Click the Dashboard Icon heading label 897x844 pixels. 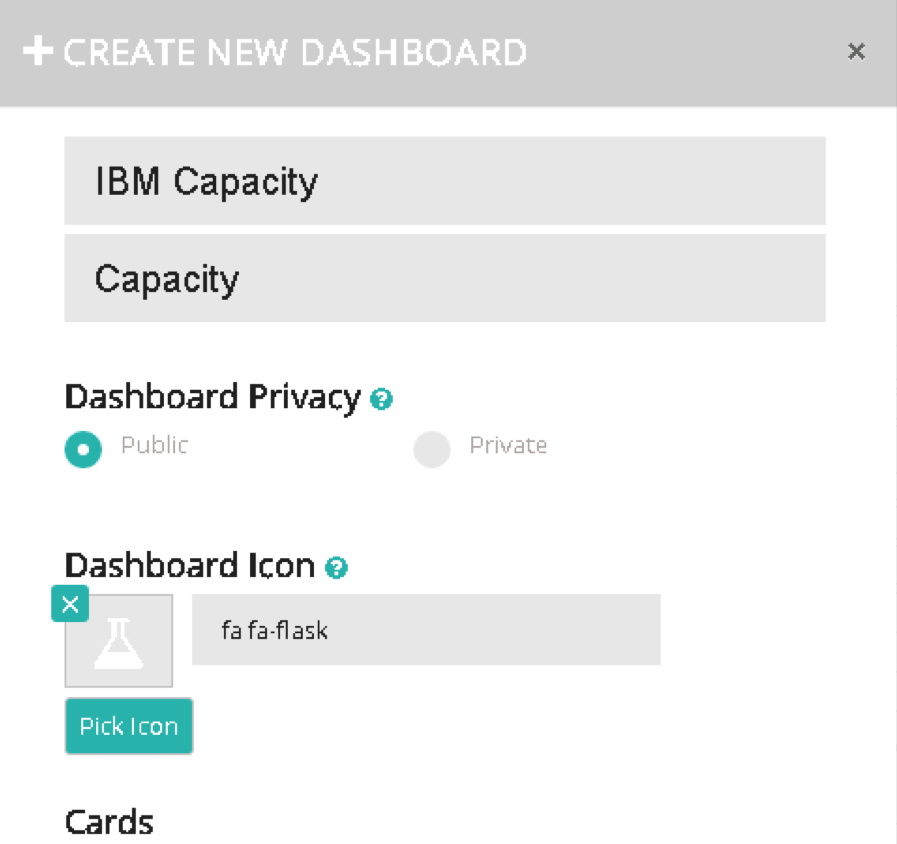tap(190, 566)
